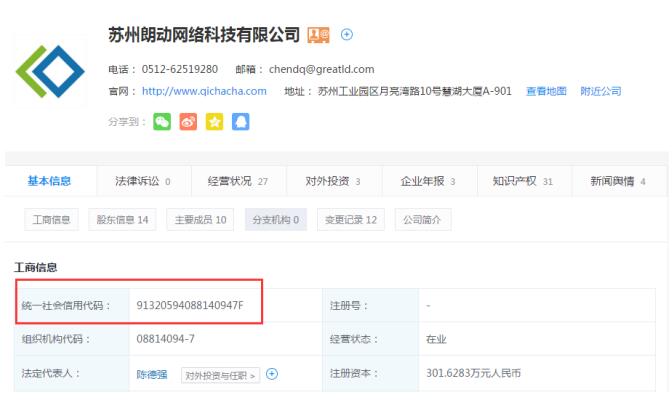Open the 企业年报 tab
Image resolution: width=672 pixels, height=400 pixels.
click(427, 181)
